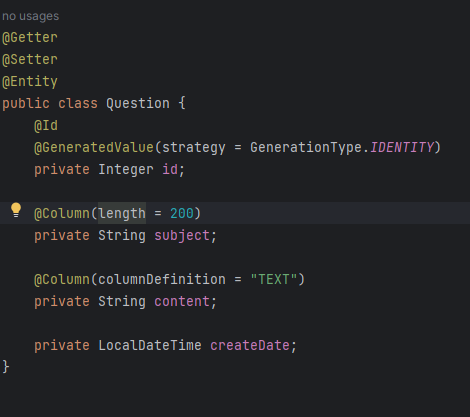Click String type before subject

122,236
